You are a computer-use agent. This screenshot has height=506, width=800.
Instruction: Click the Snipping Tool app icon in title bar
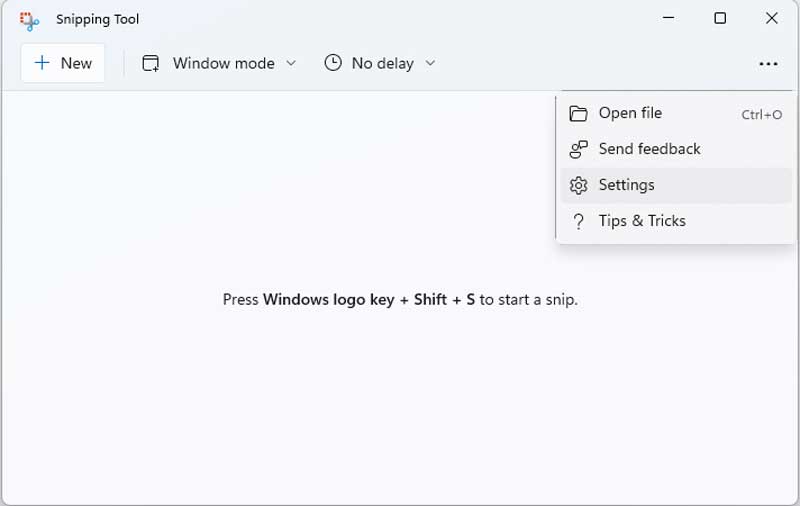point(29,20)
